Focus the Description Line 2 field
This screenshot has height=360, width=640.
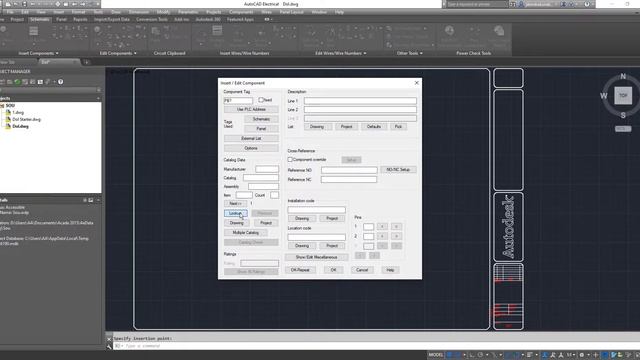click(360, 109)
